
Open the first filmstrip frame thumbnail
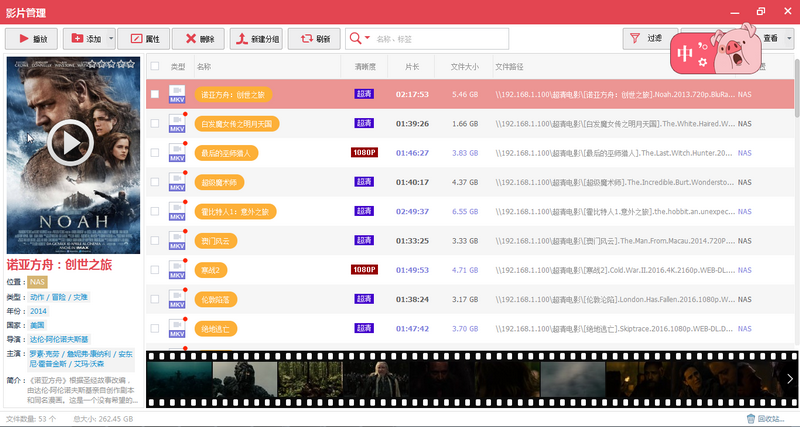pos(179,379)
